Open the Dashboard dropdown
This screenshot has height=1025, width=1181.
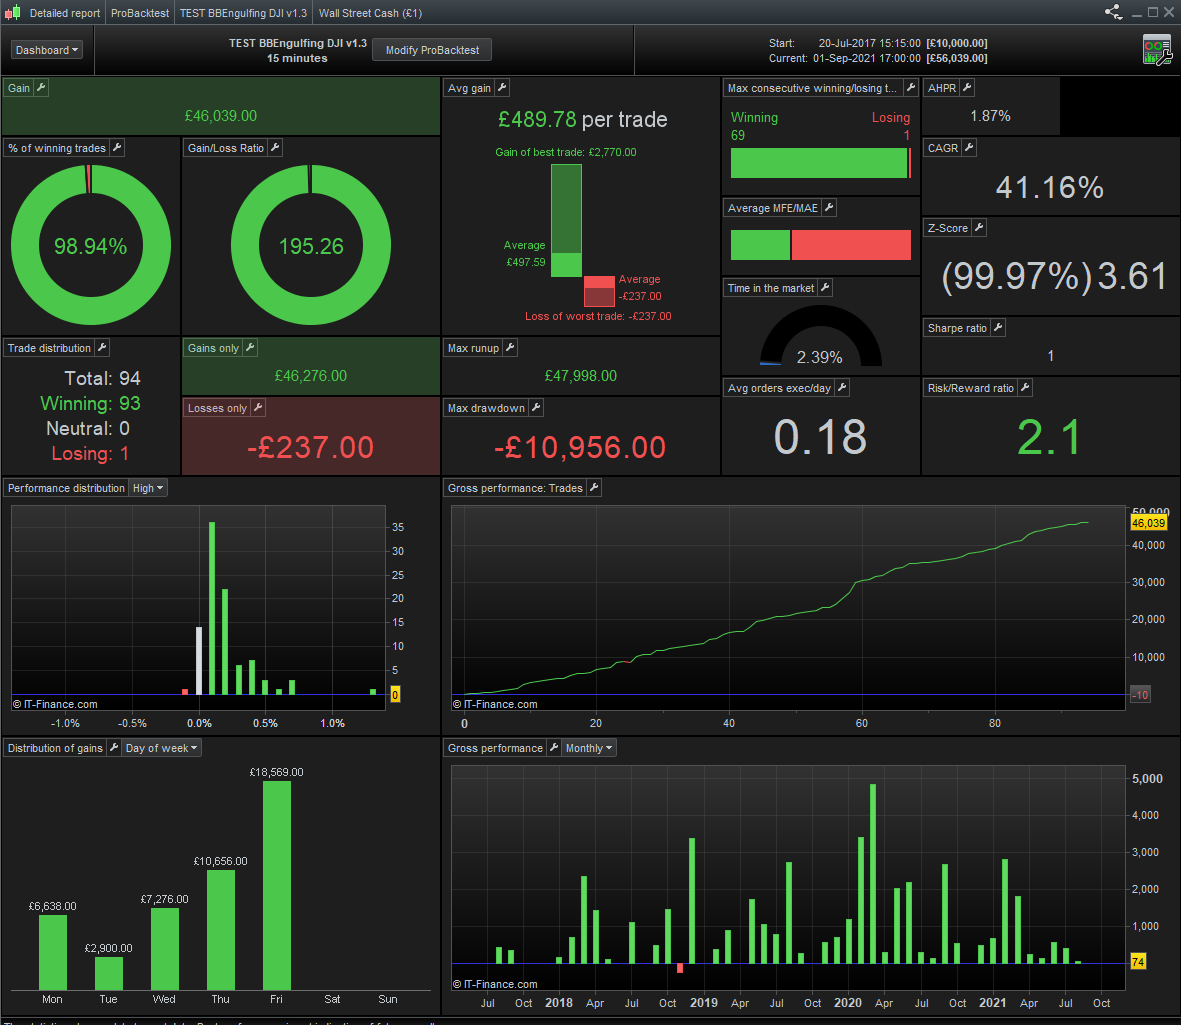point(47,50)
